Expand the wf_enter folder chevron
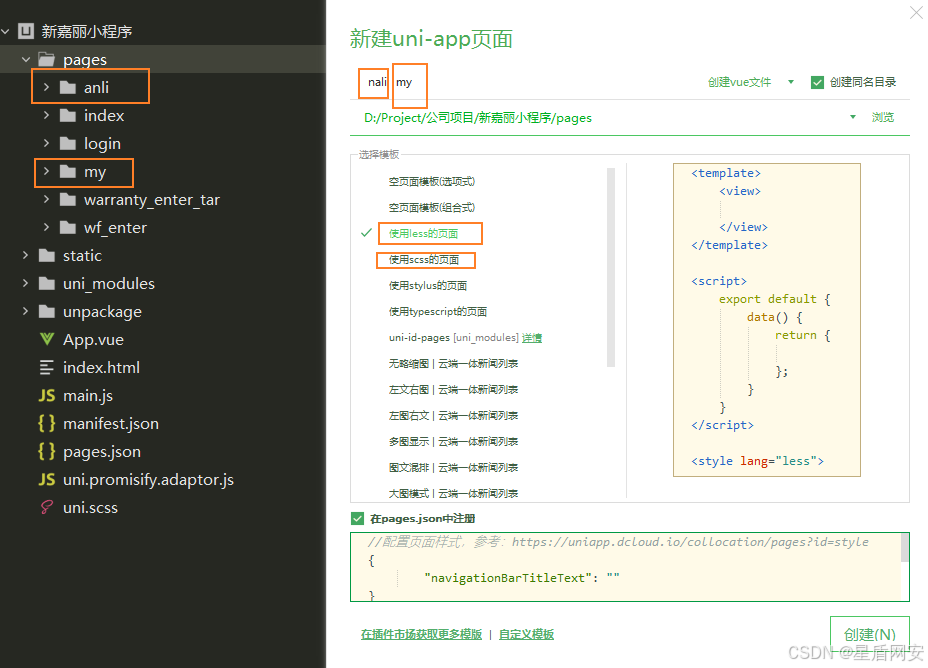This screenshot has width=928, height=668. 46,227
